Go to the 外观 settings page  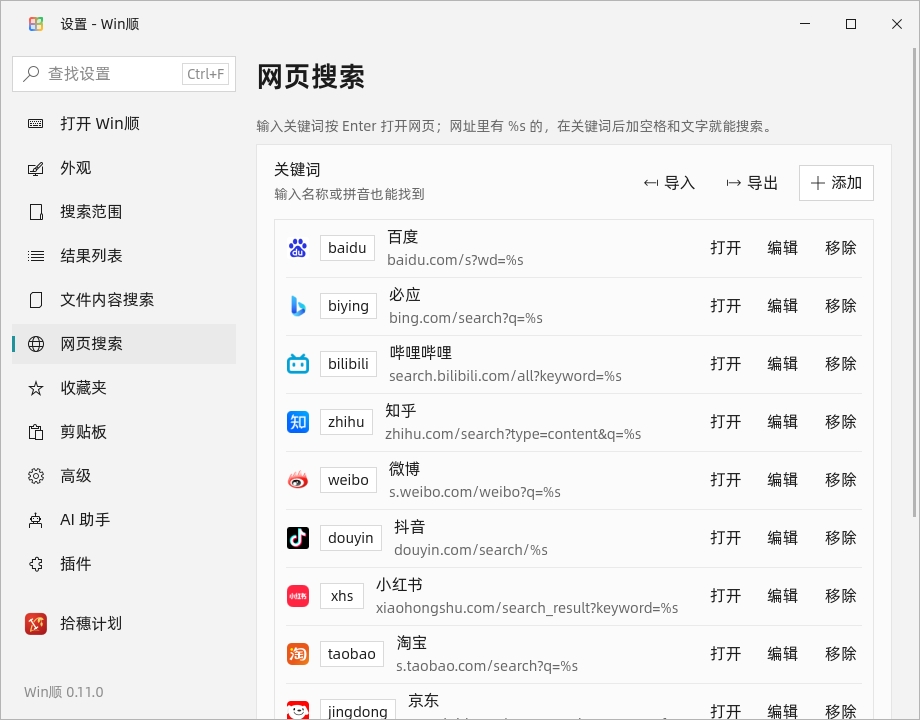coord(124,168)
